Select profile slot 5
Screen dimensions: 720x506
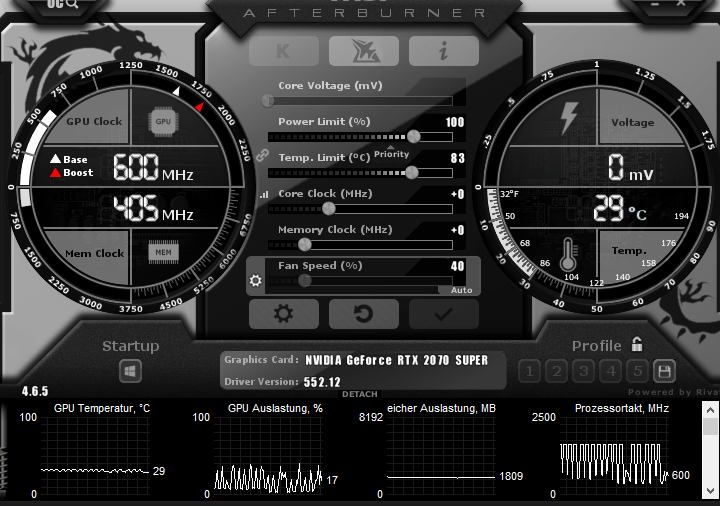pos(638,371)
